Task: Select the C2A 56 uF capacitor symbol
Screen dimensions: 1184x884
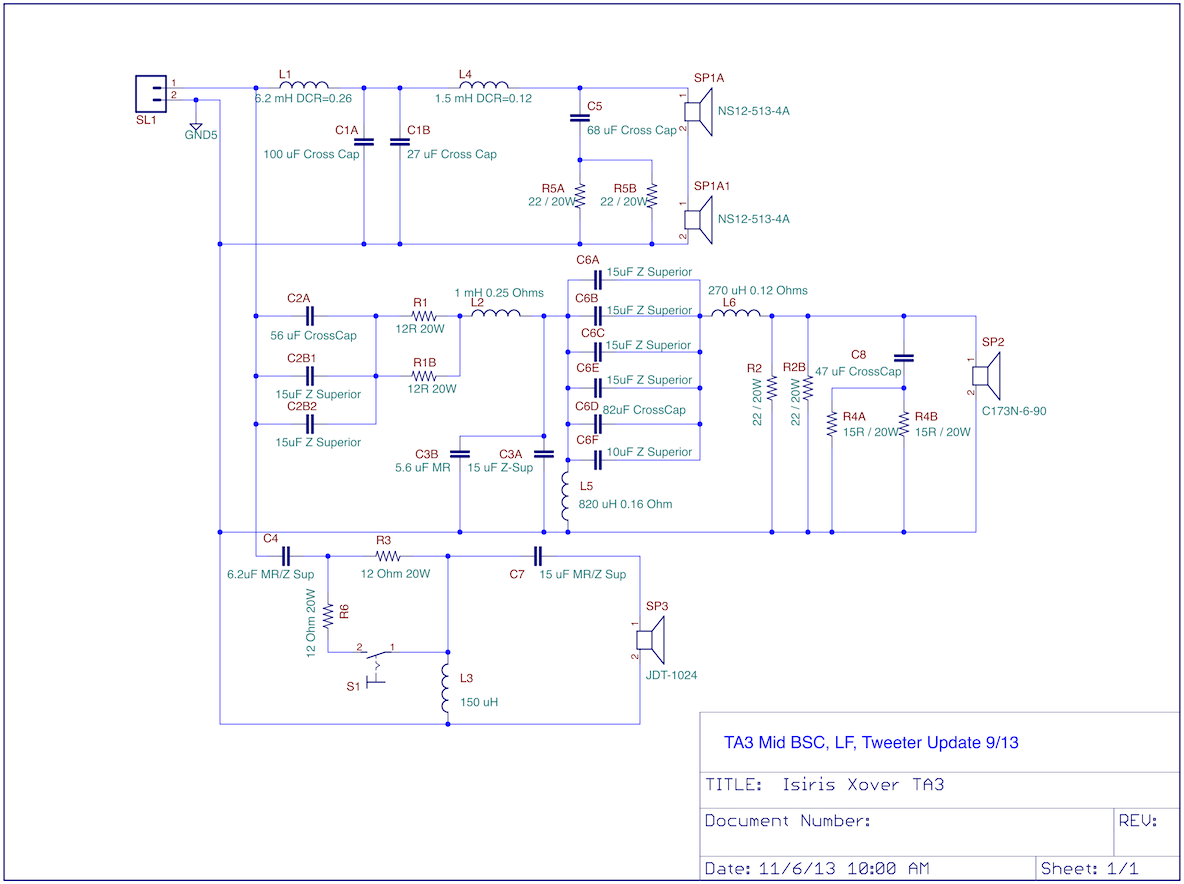Action: (309, 316)
